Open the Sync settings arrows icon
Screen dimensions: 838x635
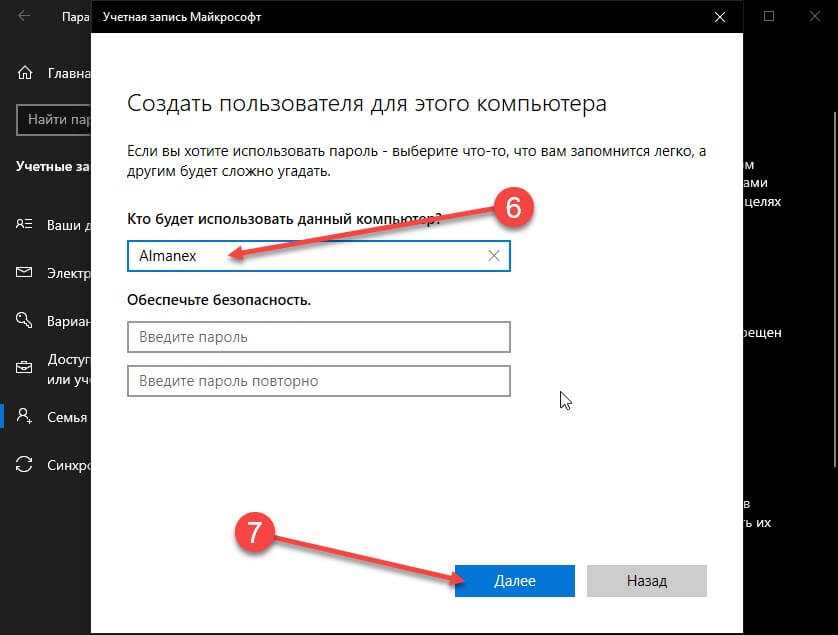pos(24,464)
